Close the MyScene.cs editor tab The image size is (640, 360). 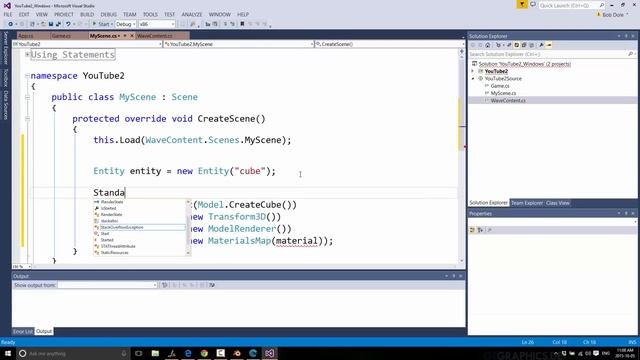(x=131, y=36)
